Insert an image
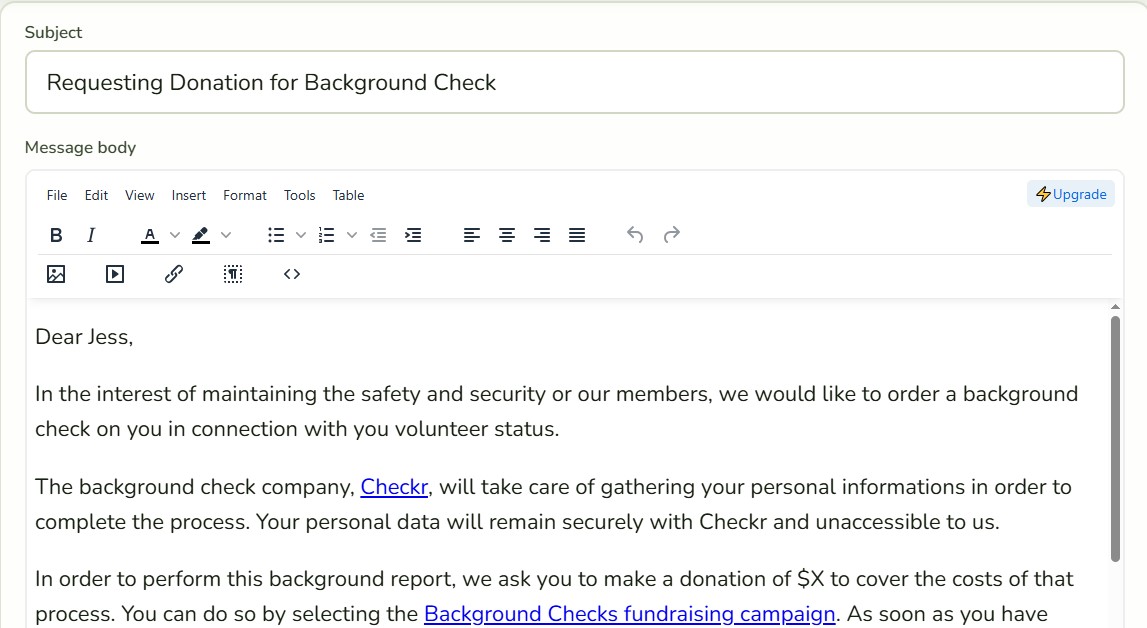The width and height of the screenshot is (1147, 628). pyautogui.click(x=56, y=274)
